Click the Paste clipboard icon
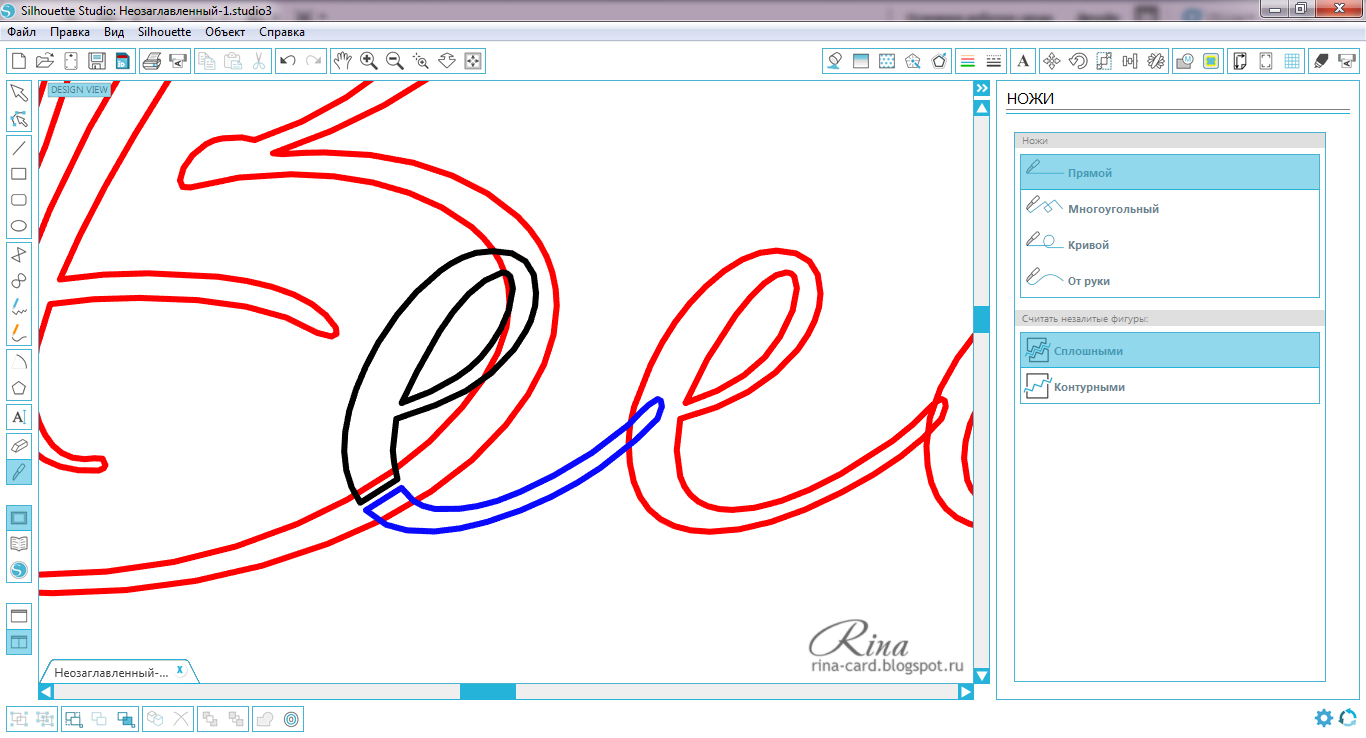1366x738 pixels. (x=233, y=61)
